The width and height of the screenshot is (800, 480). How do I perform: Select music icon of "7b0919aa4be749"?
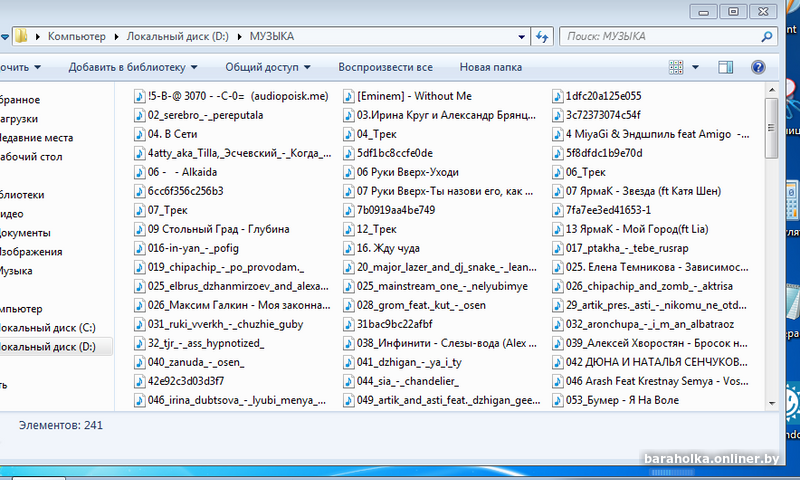(x=348, y=210)
